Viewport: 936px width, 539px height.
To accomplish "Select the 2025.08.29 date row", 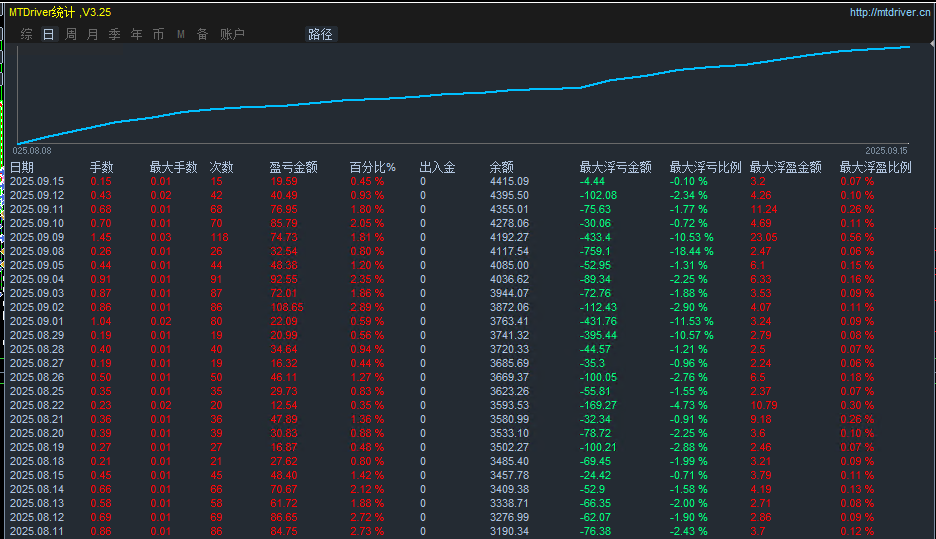I will tap(37, 335).
